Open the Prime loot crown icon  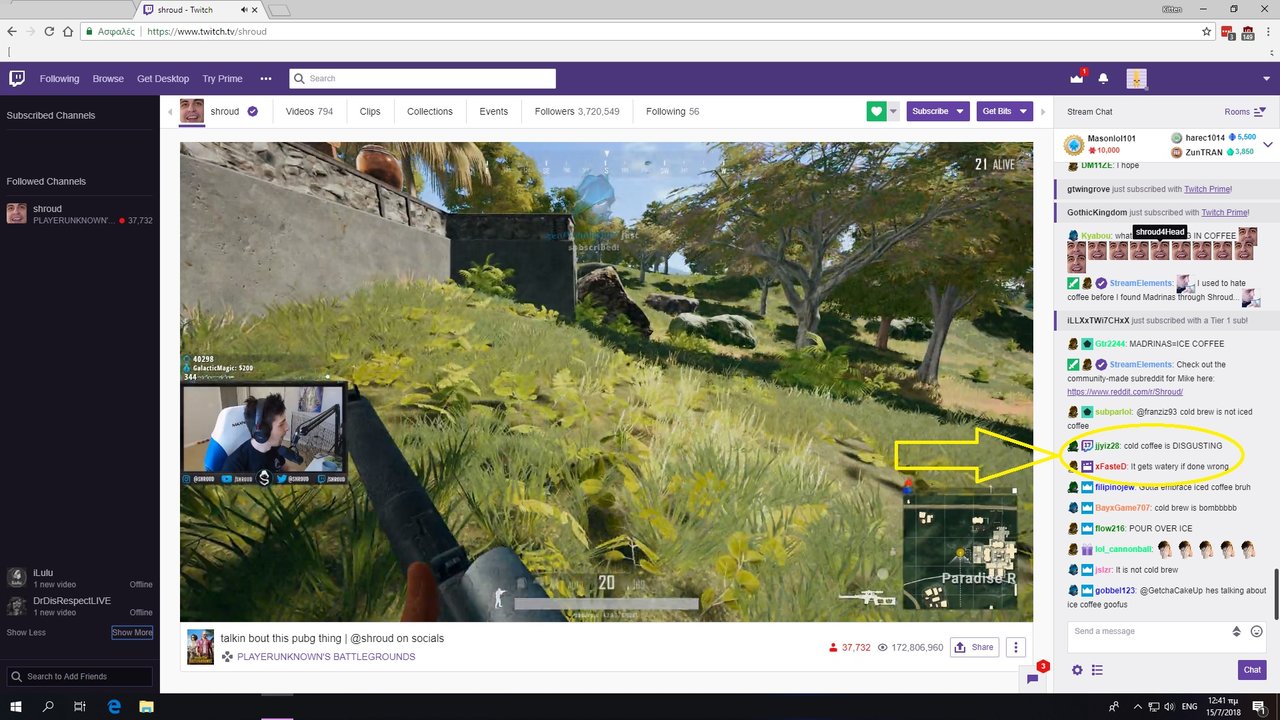[x=1077, y=78]
